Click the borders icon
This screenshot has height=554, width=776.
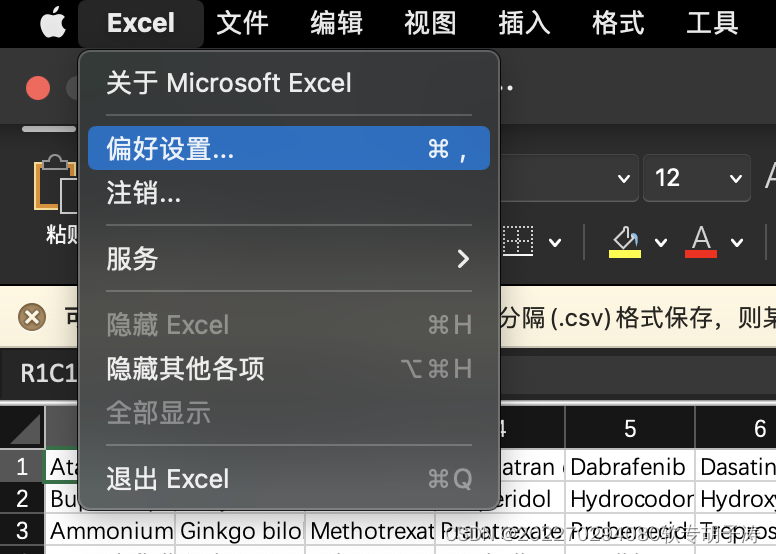click(x=518, y=241)
